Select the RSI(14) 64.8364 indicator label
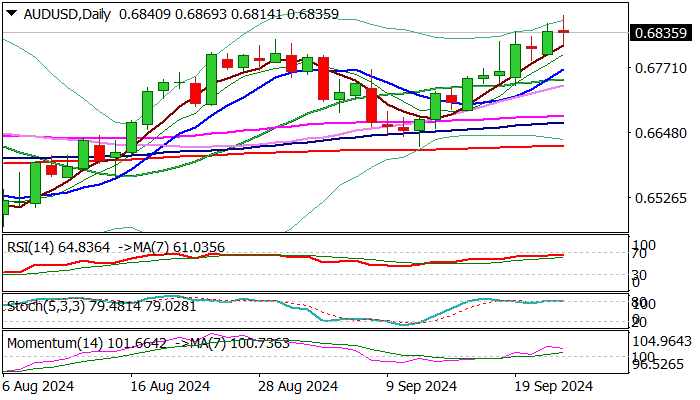Image resolution: width=700 pixels, height=400 pixels. [x=58, y=247]
